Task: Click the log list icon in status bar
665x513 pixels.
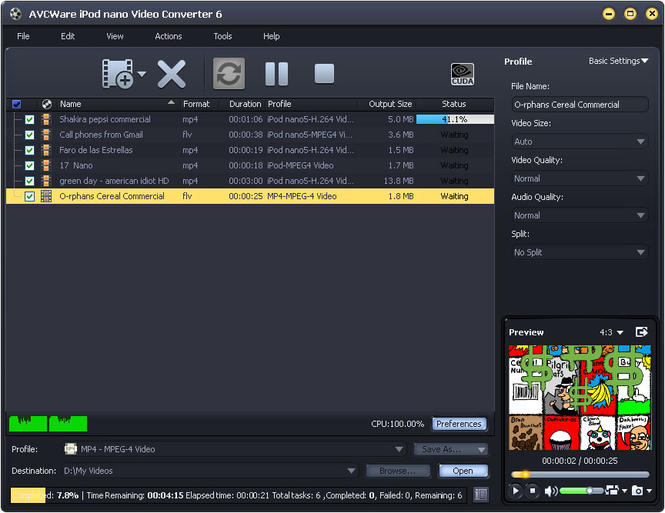Action: tap(481, 494)
